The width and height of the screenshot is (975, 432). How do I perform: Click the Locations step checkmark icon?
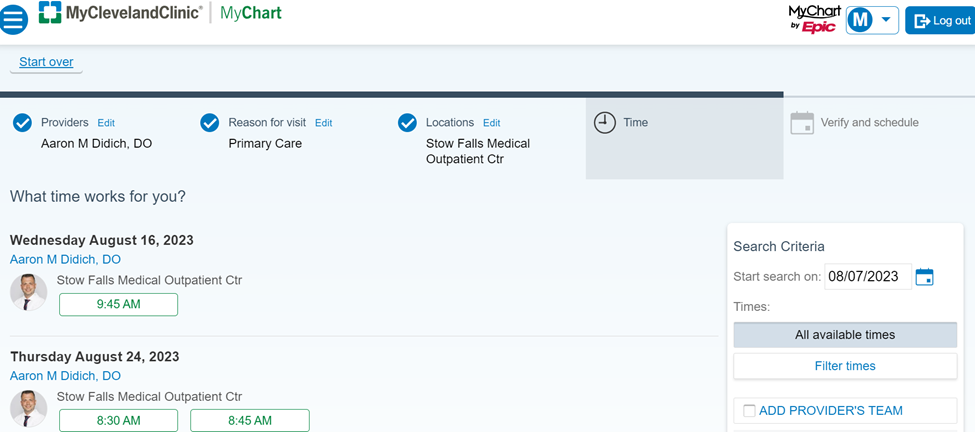(407, 123)
